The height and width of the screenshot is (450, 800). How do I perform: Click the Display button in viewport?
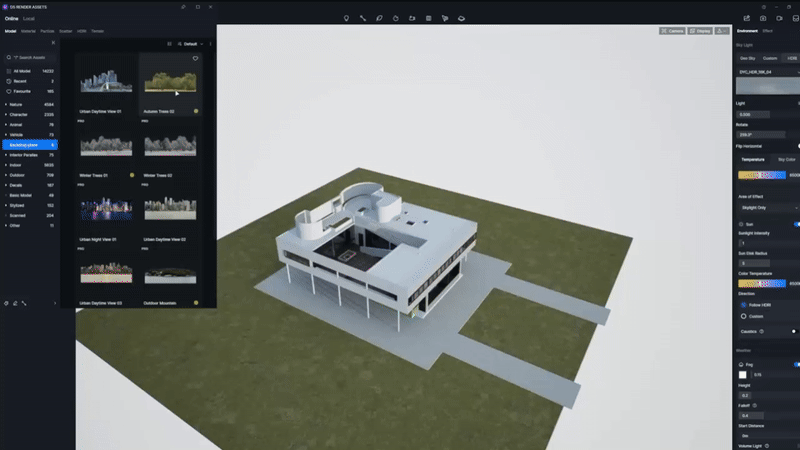pos(700,31)
